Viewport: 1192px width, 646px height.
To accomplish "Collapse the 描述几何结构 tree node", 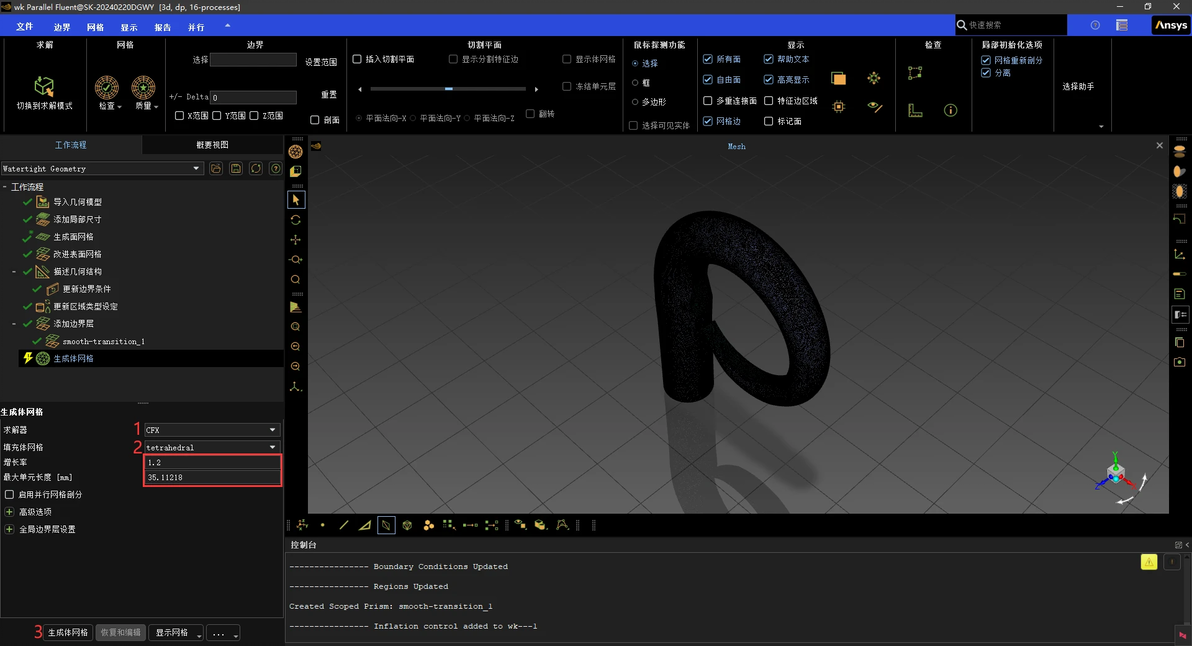I will [14, 271].
